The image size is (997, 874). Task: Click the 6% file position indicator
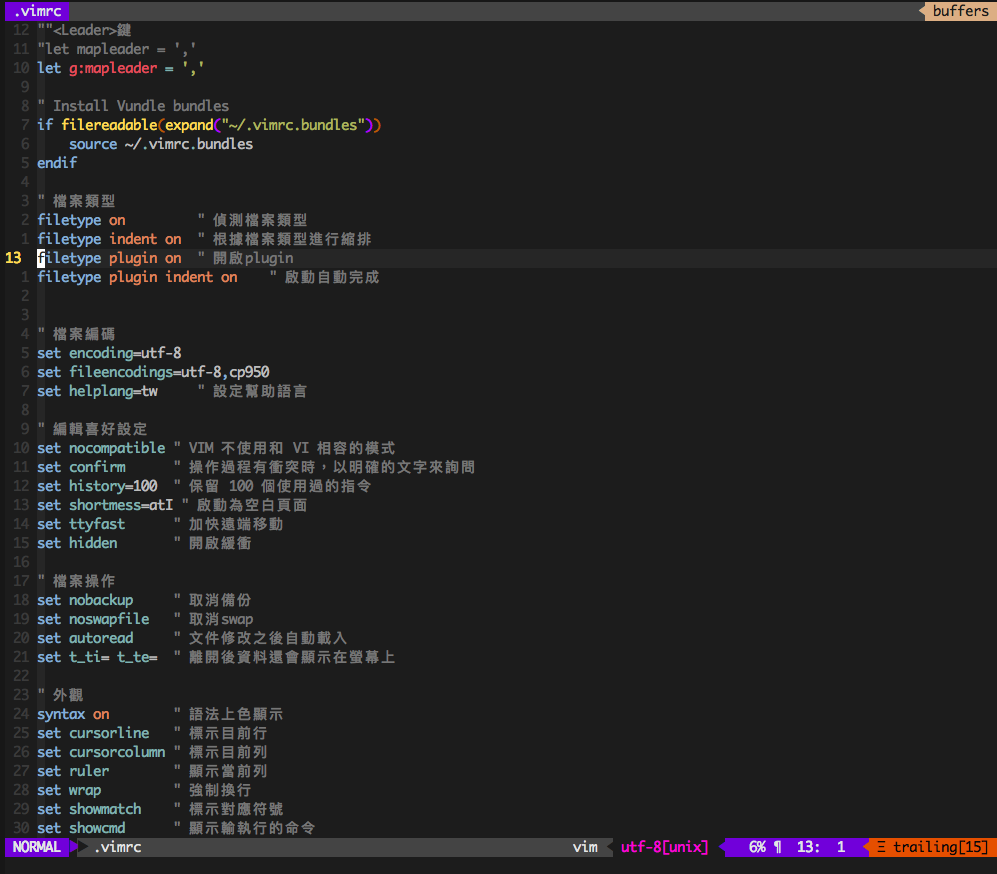757,847
